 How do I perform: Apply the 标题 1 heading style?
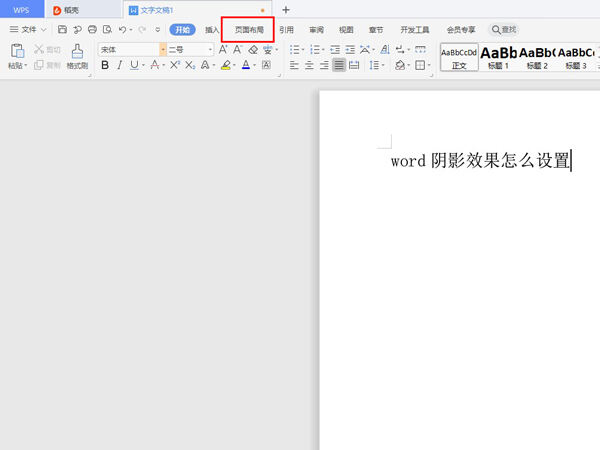pos(498,56)
